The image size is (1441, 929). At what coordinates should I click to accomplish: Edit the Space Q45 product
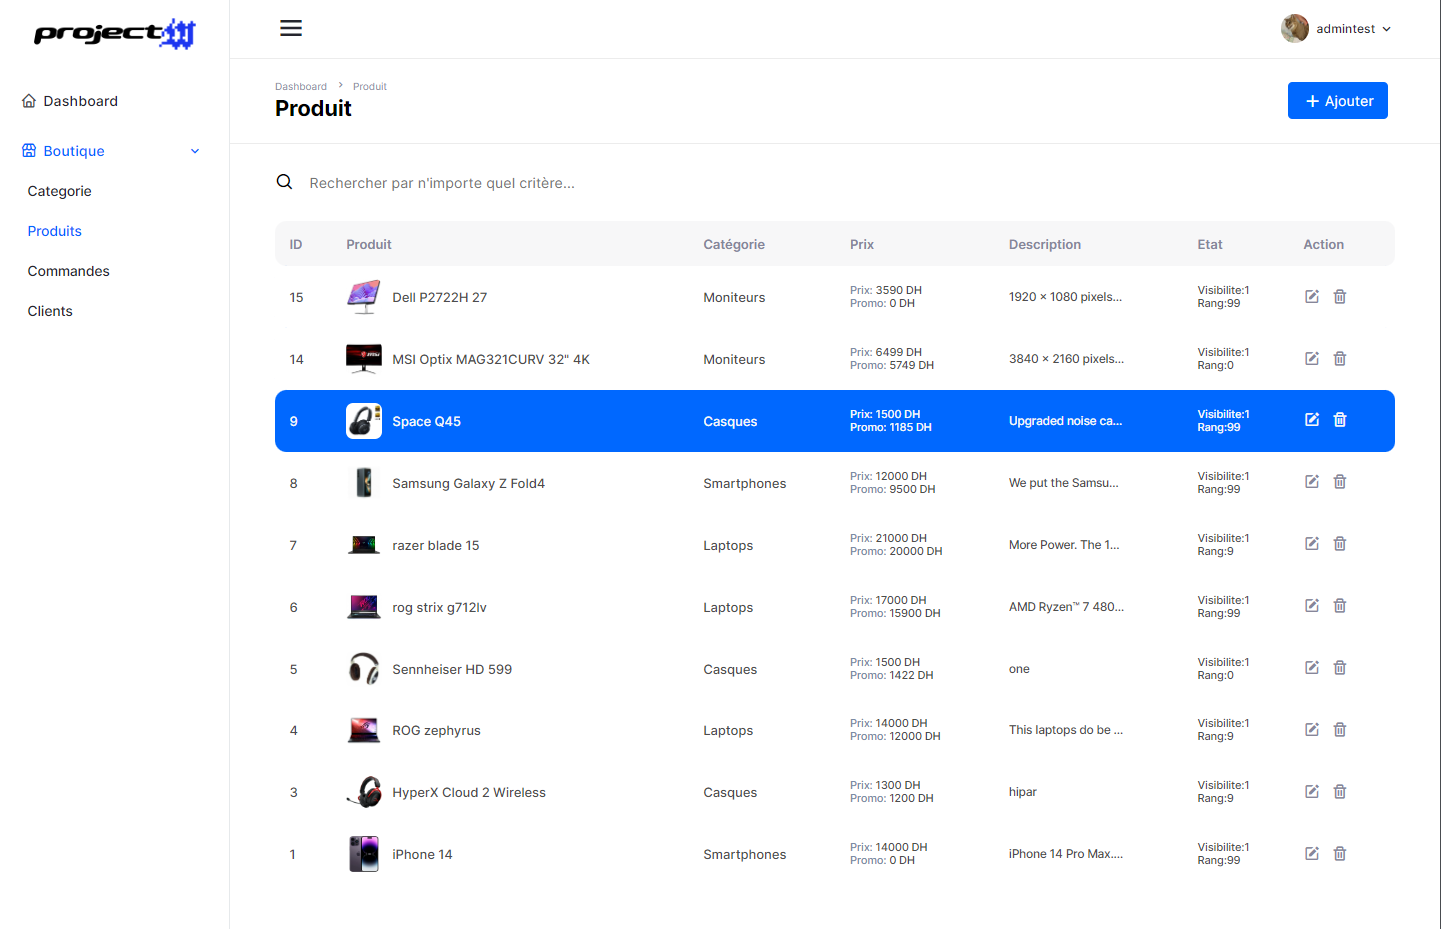click(1311, 420)
